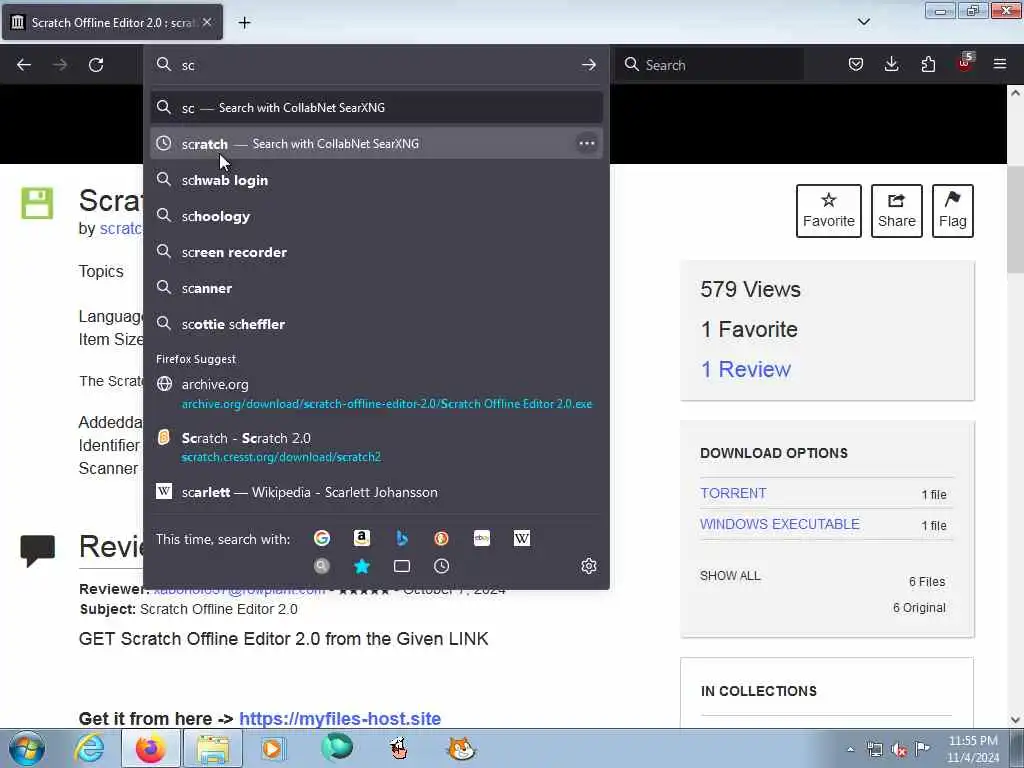Viewport: 1024px width, 768px height.
Task: Select the 'scottie scheffler' suggestion
Action: [x=376, y=324]
